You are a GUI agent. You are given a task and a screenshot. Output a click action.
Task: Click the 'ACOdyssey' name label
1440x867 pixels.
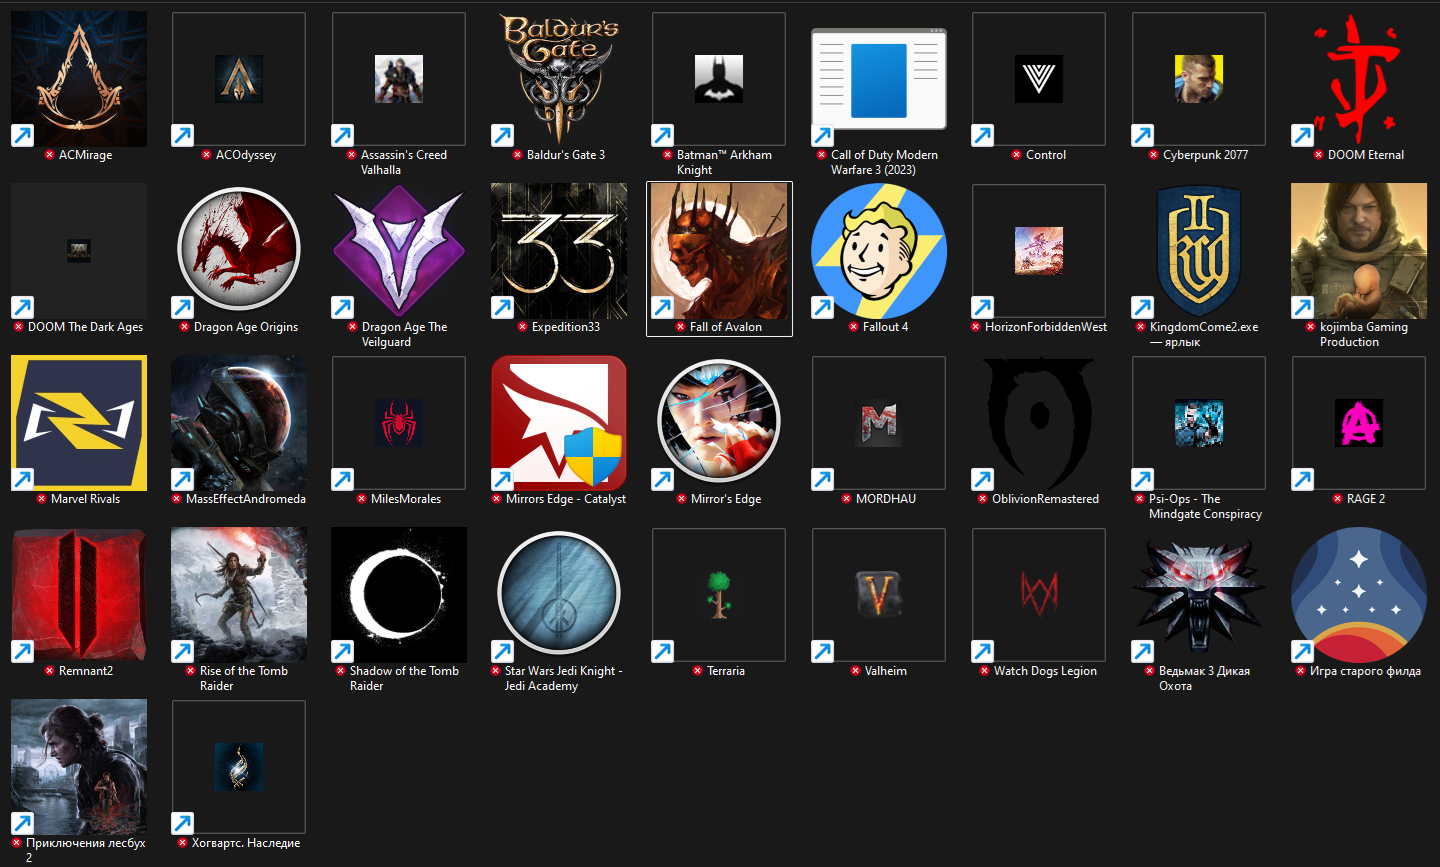245,155
